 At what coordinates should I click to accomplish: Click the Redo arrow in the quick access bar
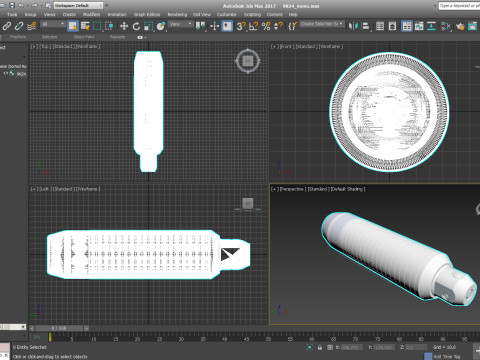click(x=34, y=5)
